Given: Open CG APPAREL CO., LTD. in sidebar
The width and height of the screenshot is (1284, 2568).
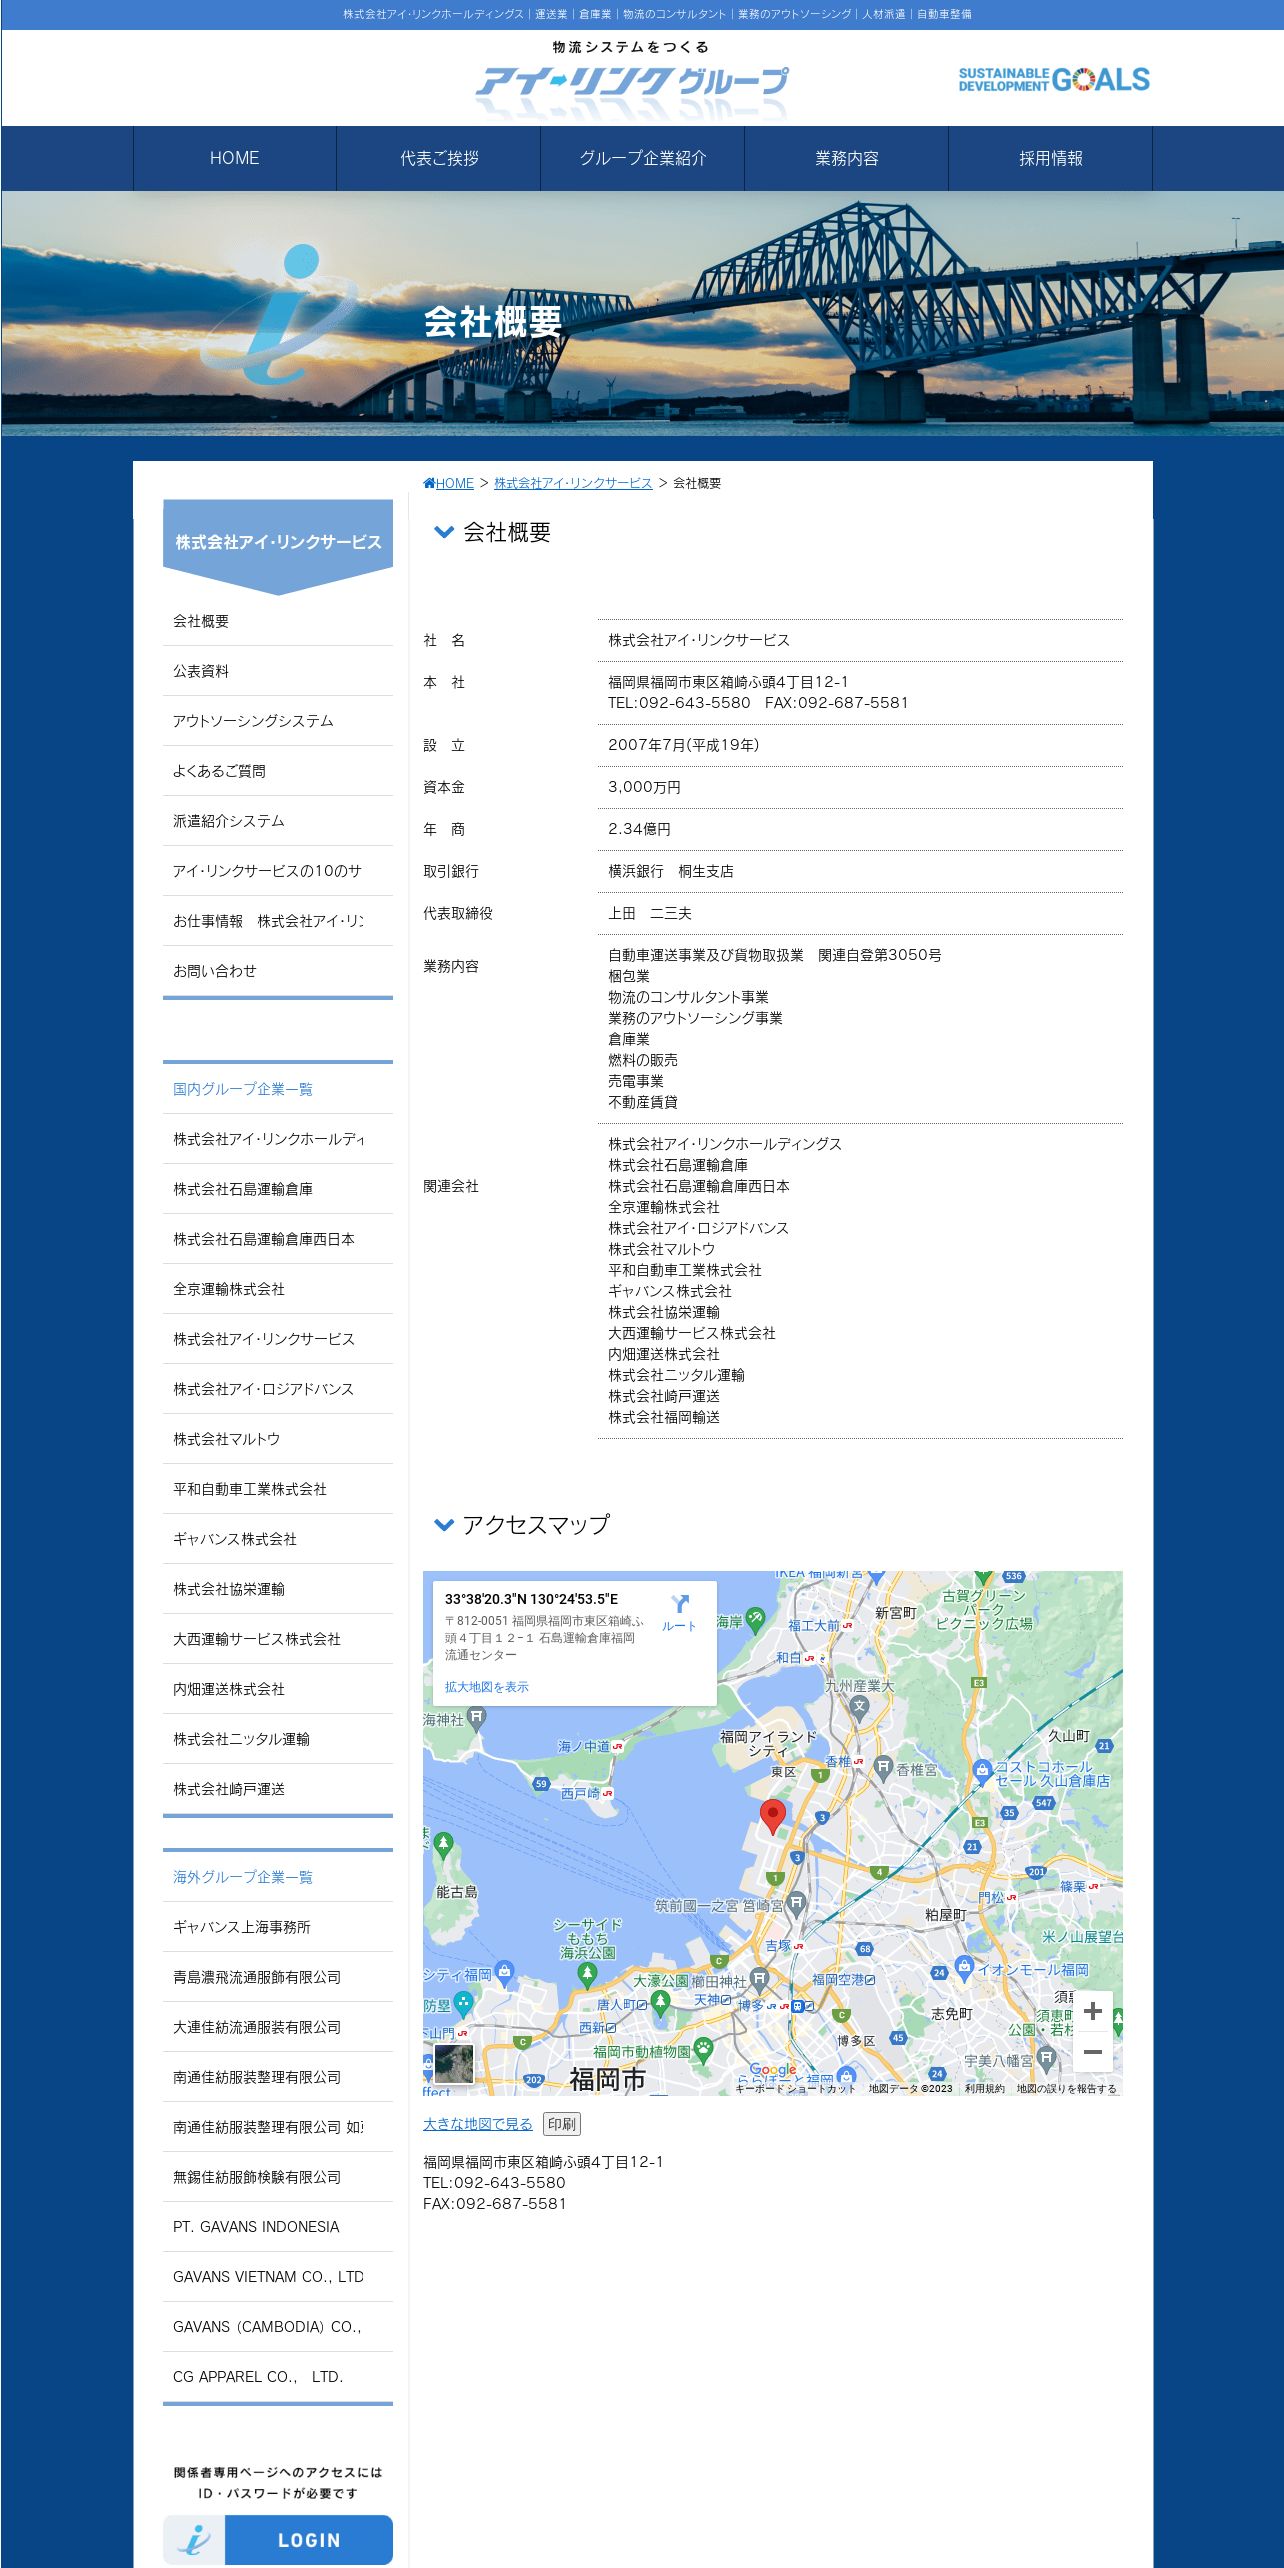Looking at the screenshot, I should pos(278,2377).
